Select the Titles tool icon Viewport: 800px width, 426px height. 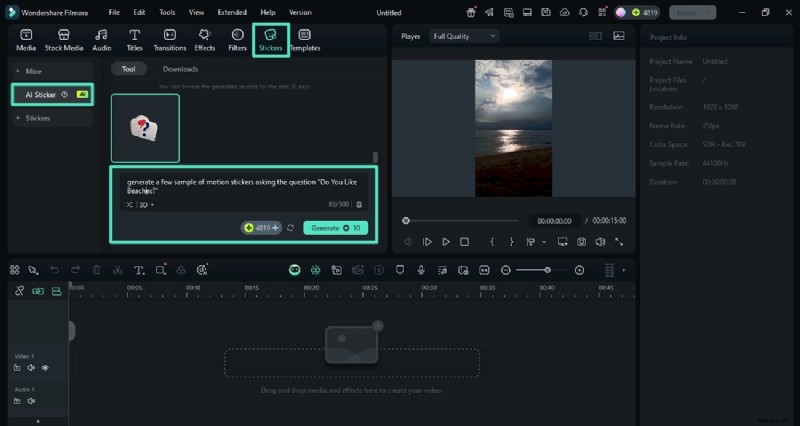(134, 40)
